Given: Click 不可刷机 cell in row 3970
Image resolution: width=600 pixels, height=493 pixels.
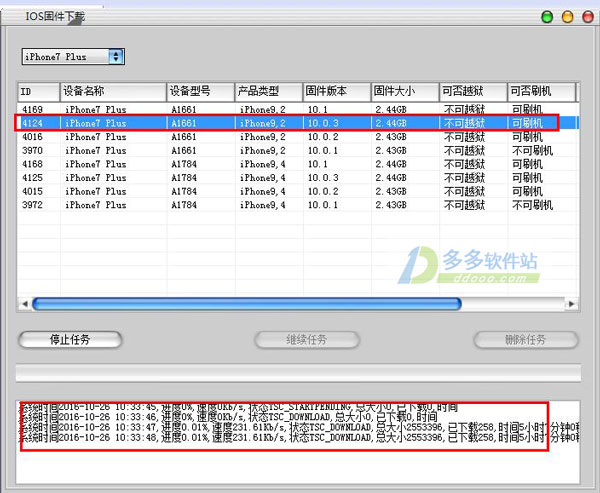Looking at the screenshot, I should [532, 150].
